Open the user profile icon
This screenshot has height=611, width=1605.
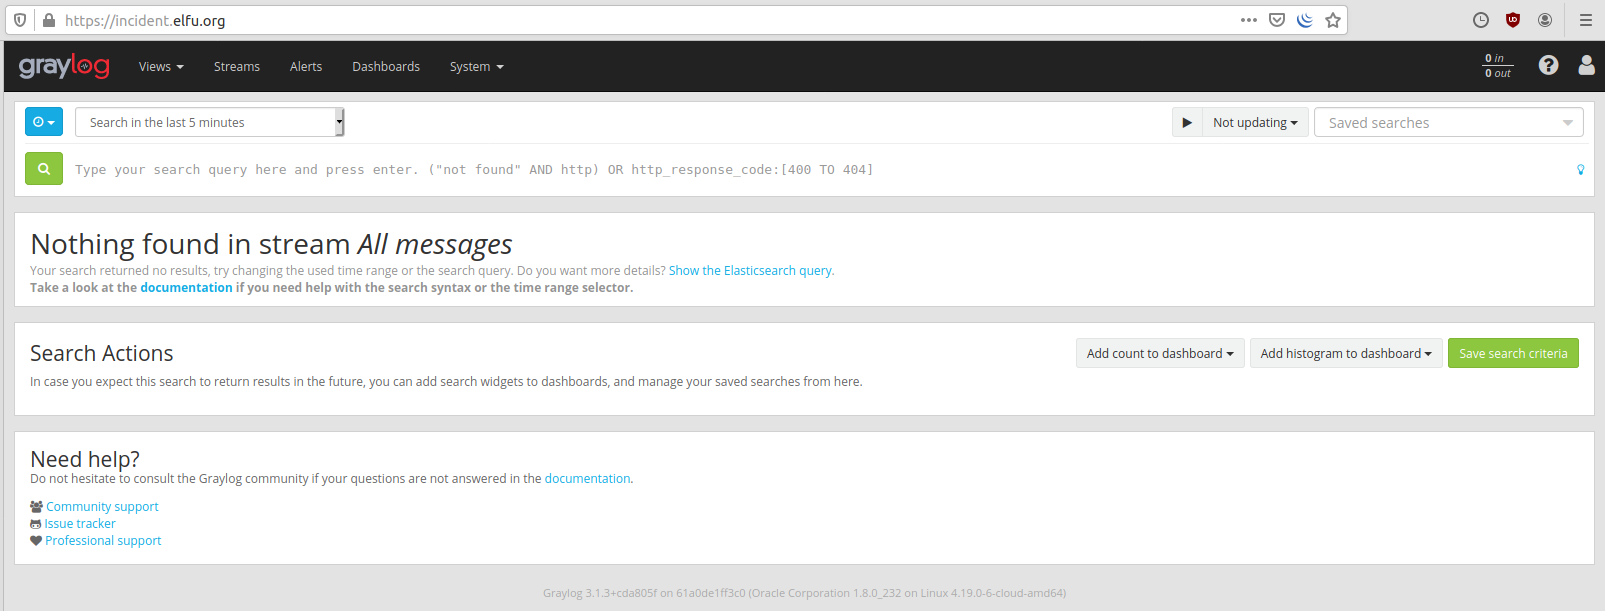click(x=1586, y=65)
